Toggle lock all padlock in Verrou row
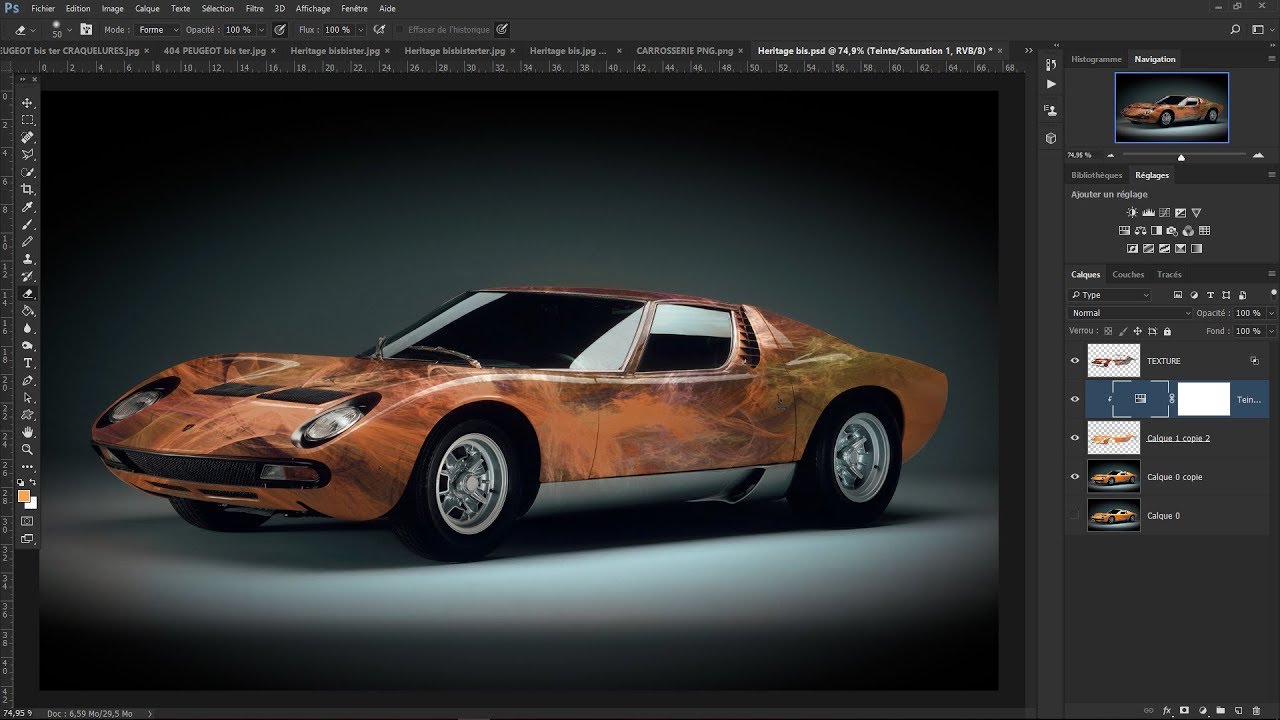1280x720 pixels. (1166, 330)
